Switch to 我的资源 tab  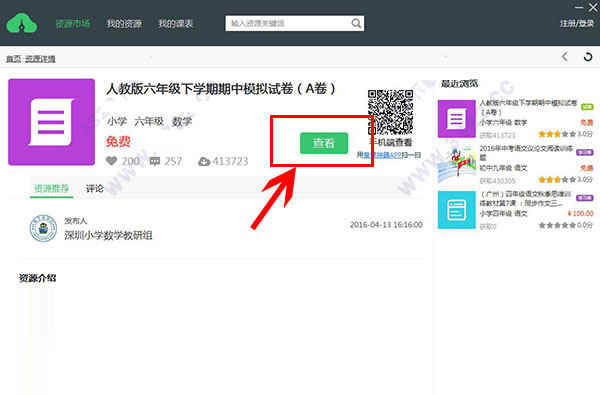124,24
